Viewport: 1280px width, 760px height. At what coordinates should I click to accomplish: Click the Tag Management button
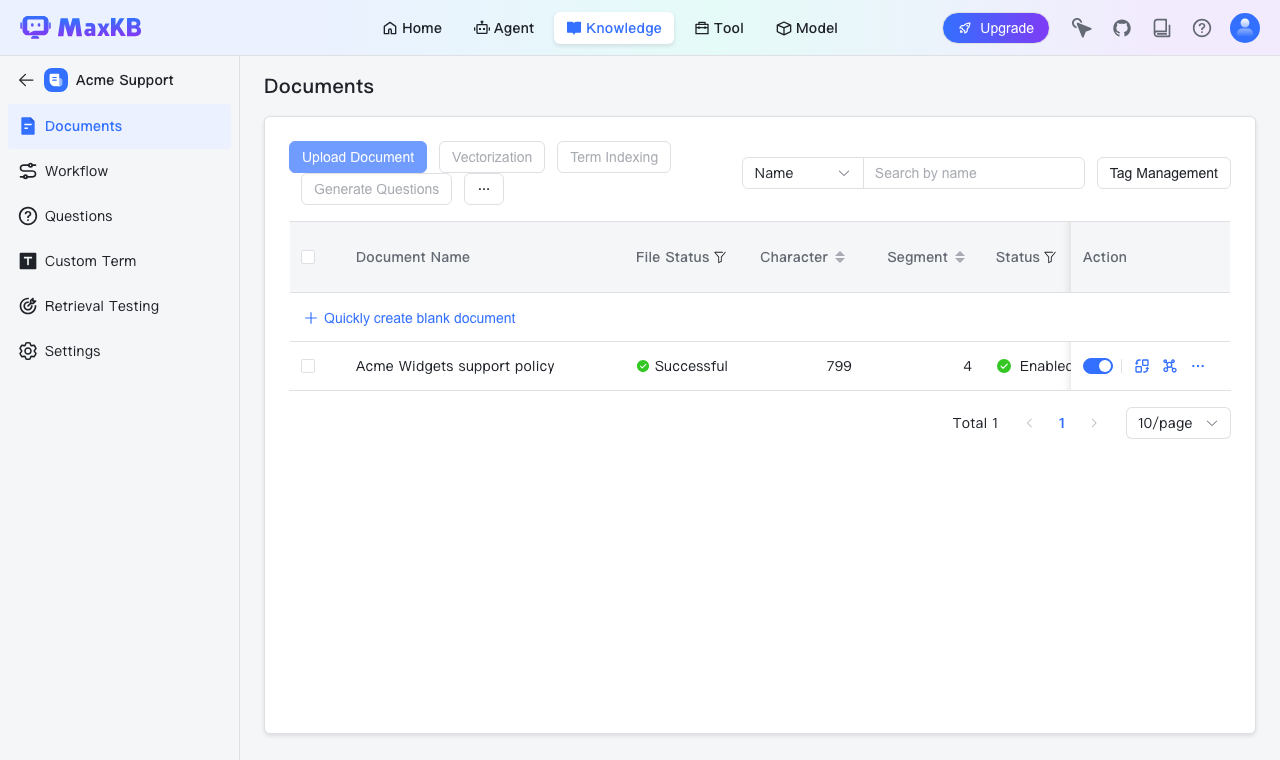(1164, 173)
